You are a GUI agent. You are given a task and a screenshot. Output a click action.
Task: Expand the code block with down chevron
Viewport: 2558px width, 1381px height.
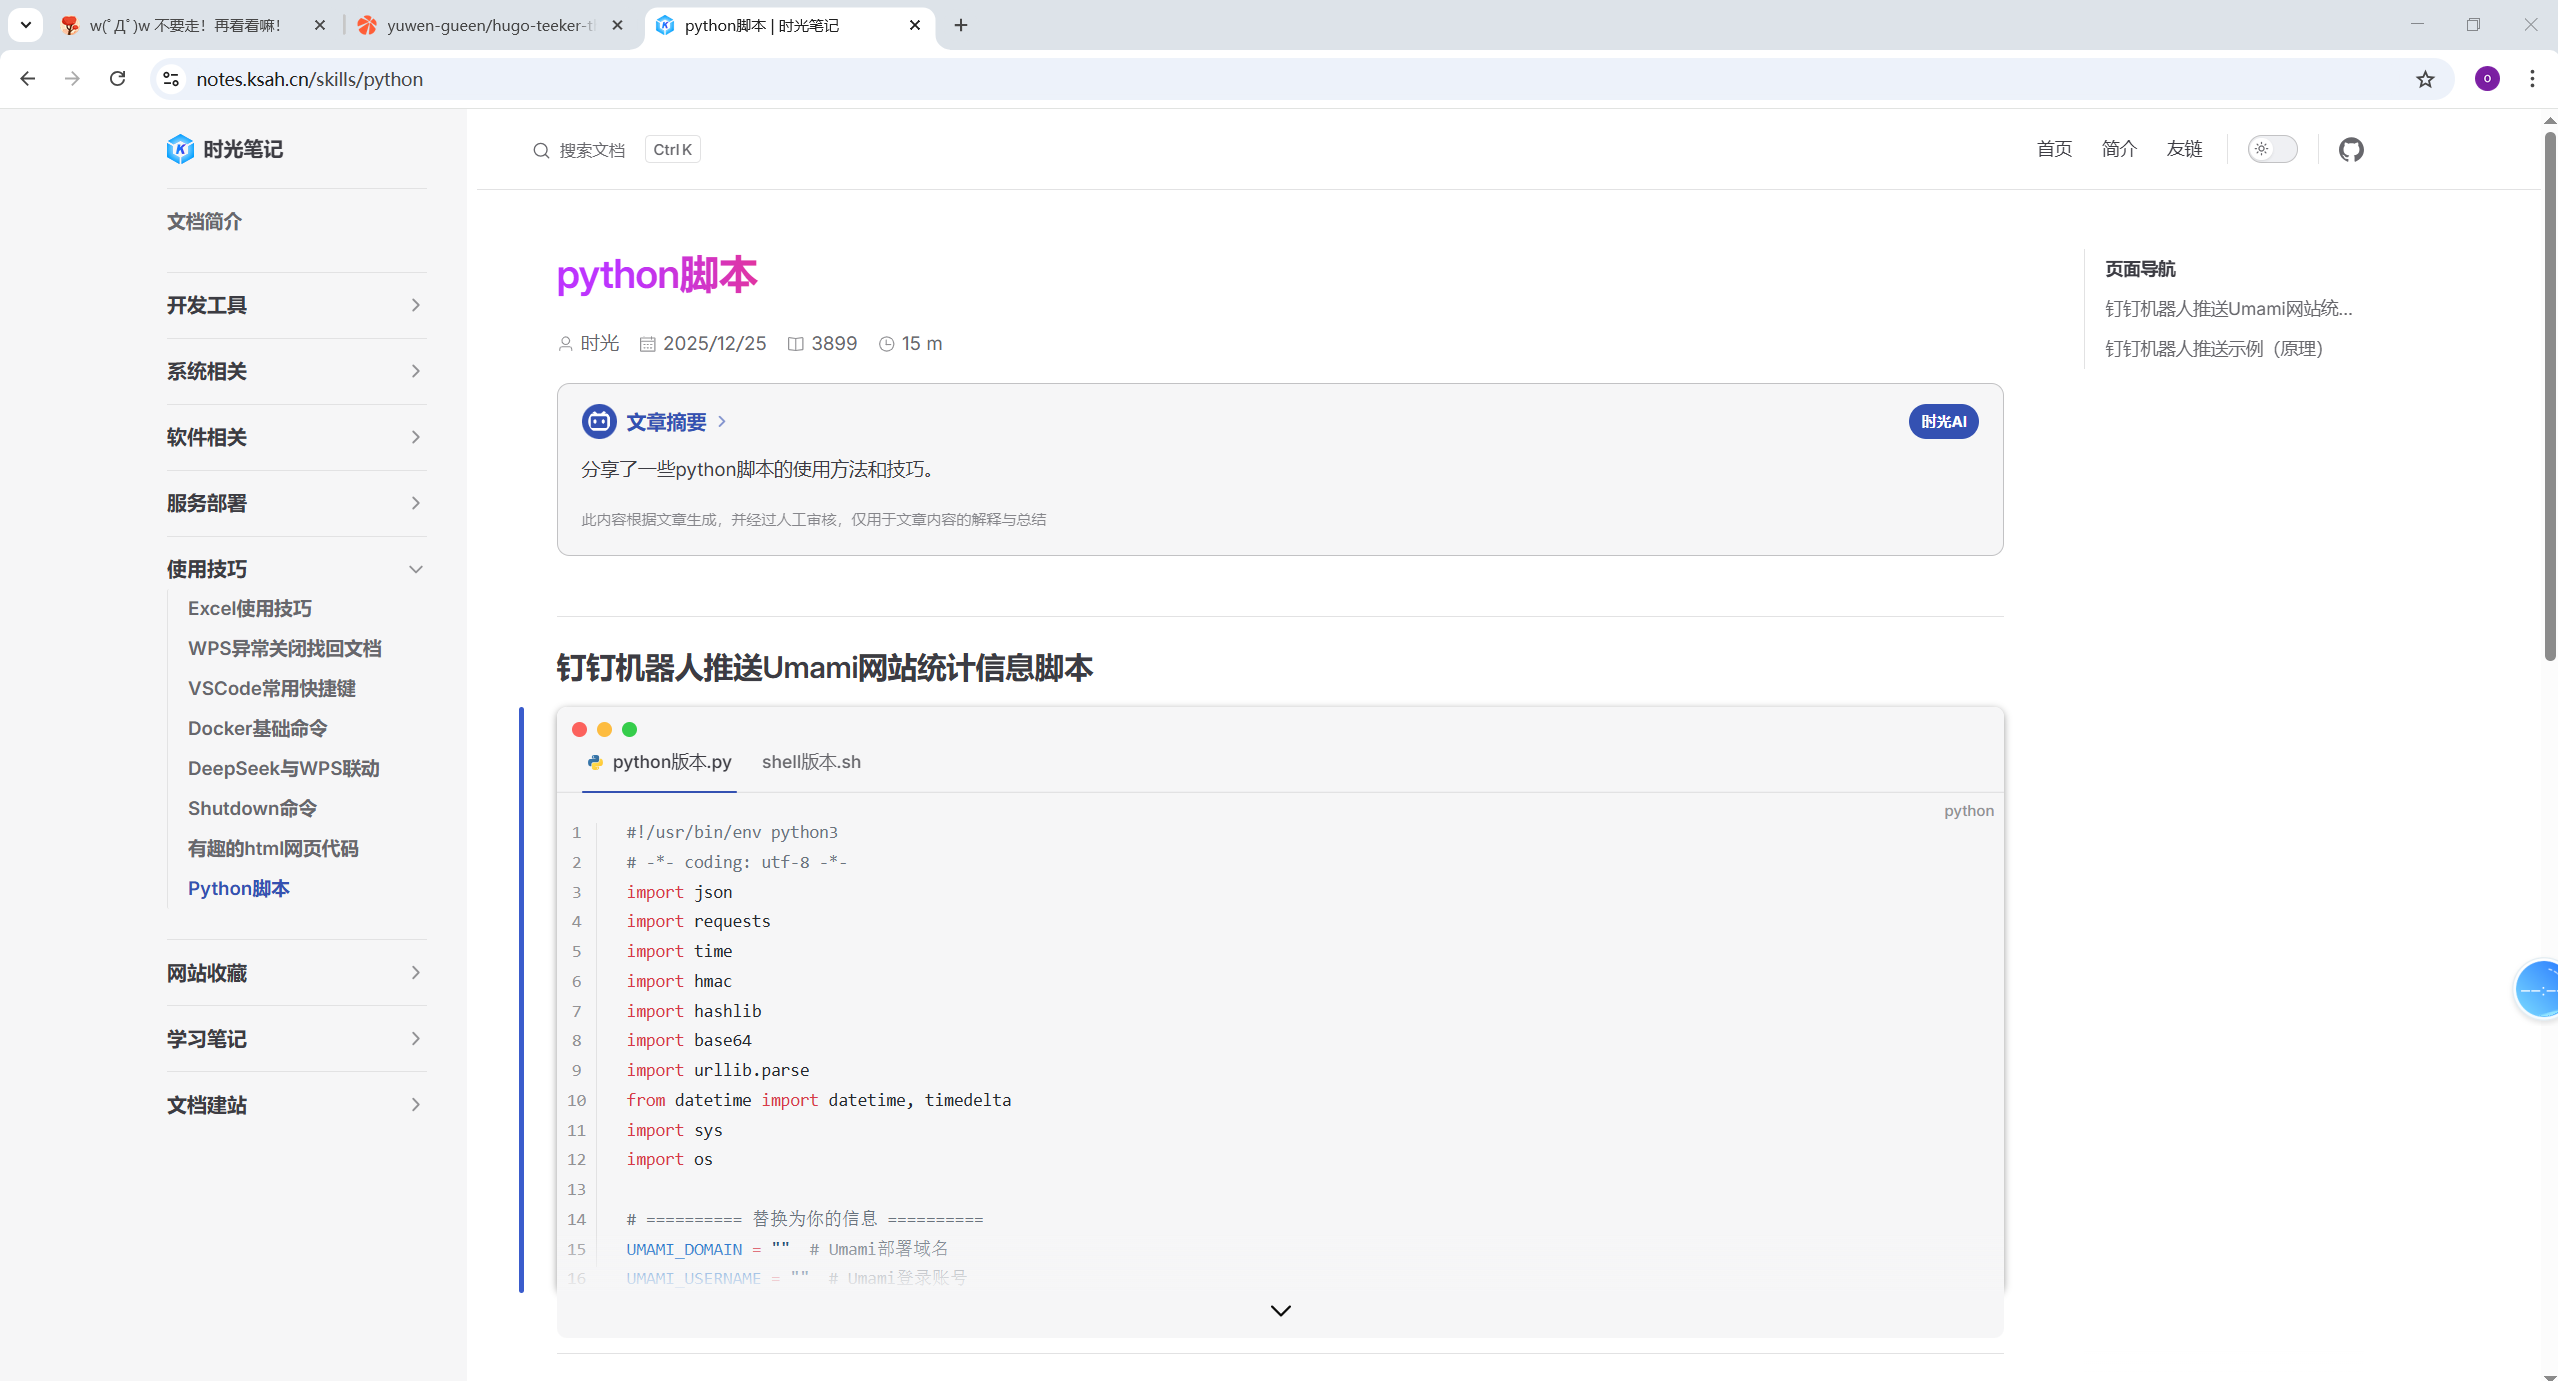pos(1280,1310)
